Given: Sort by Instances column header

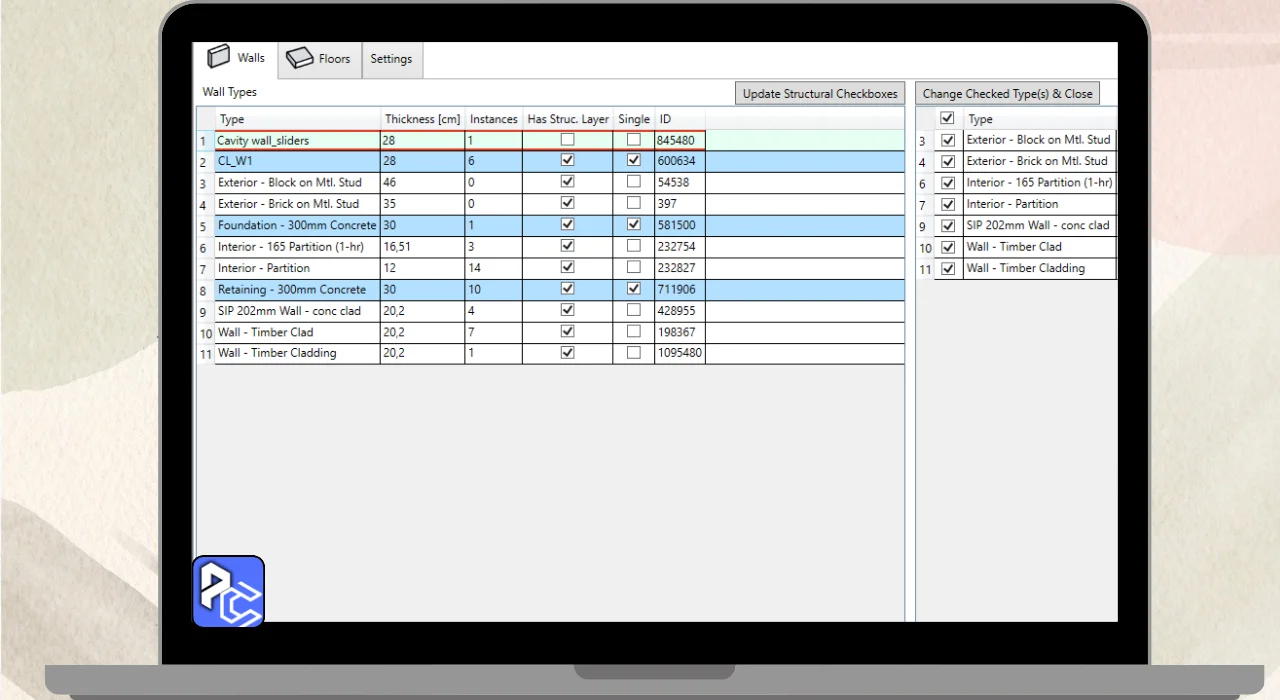Looking at the screenshot, I should point(494,119).
